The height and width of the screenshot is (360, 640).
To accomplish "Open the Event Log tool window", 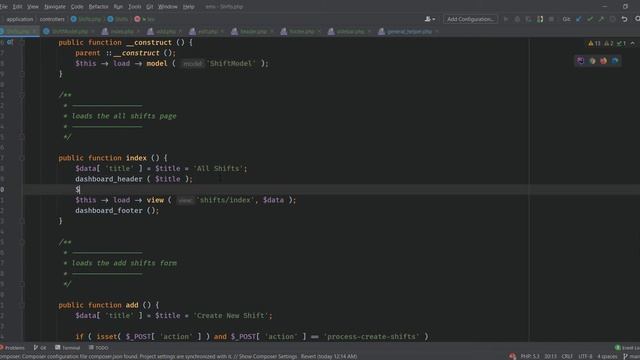I will (x=627, y=348).
